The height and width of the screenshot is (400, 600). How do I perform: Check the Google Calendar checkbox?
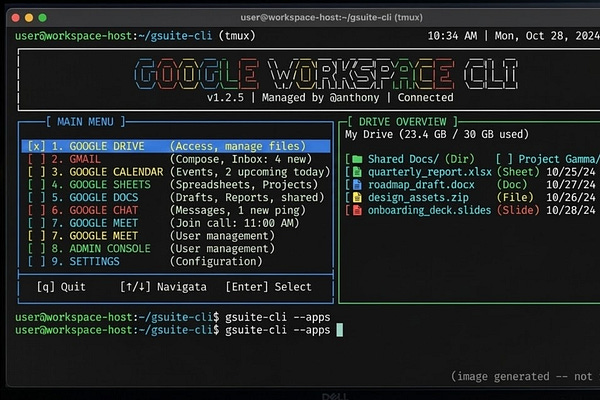point(36,172)
